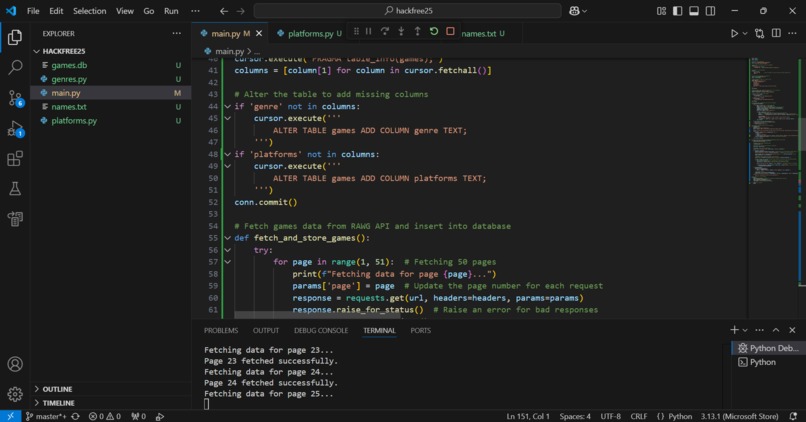806x422 pixels.
Task: Switch to the PROBLEMS panel tab
Action: (221, 331)
